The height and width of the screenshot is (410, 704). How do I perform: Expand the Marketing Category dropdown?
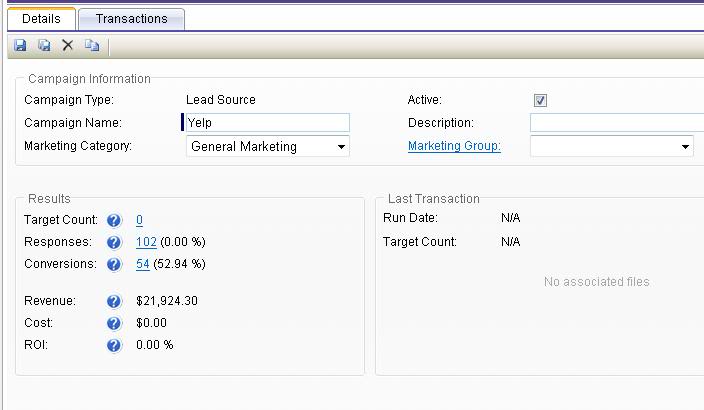pos(341,147)
